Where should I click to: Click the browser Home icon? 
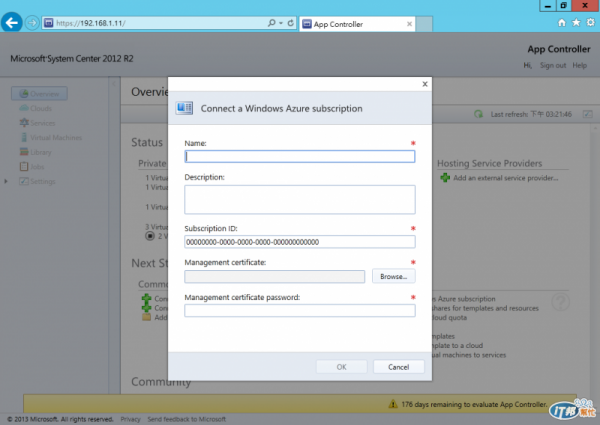(561, 23)
